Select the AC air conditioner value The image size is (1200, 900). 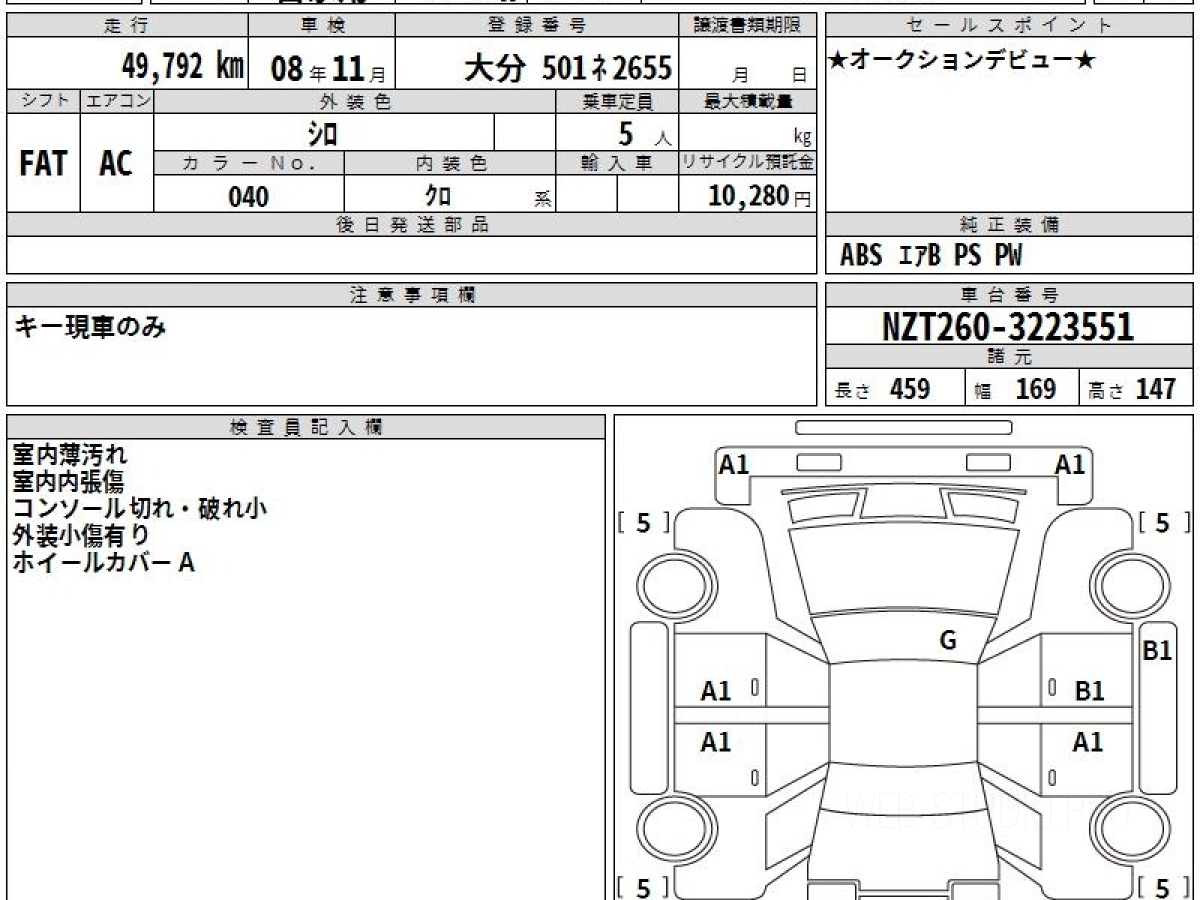point(116,164)
